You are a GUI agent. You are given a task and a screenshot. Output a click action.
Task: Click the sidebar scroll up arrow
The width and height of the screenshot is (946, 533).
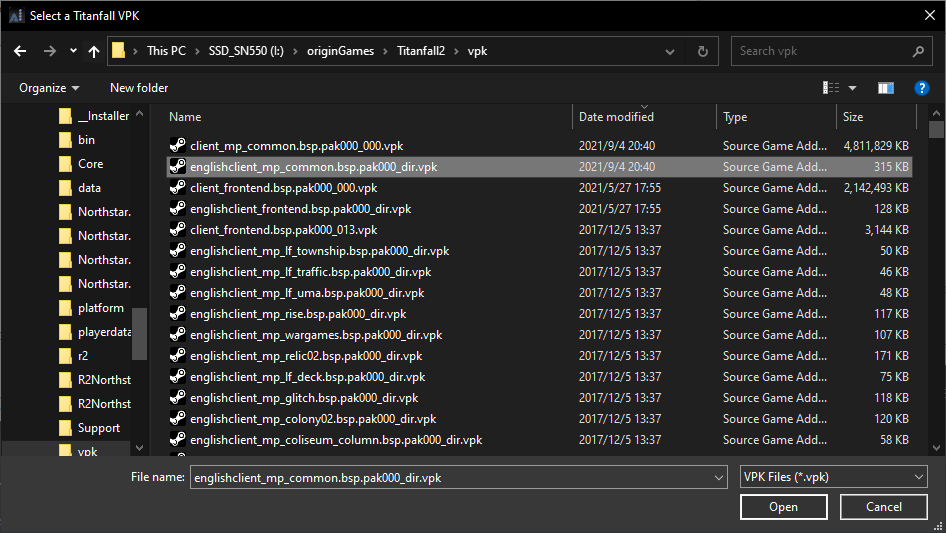click(x=139, y=113)
